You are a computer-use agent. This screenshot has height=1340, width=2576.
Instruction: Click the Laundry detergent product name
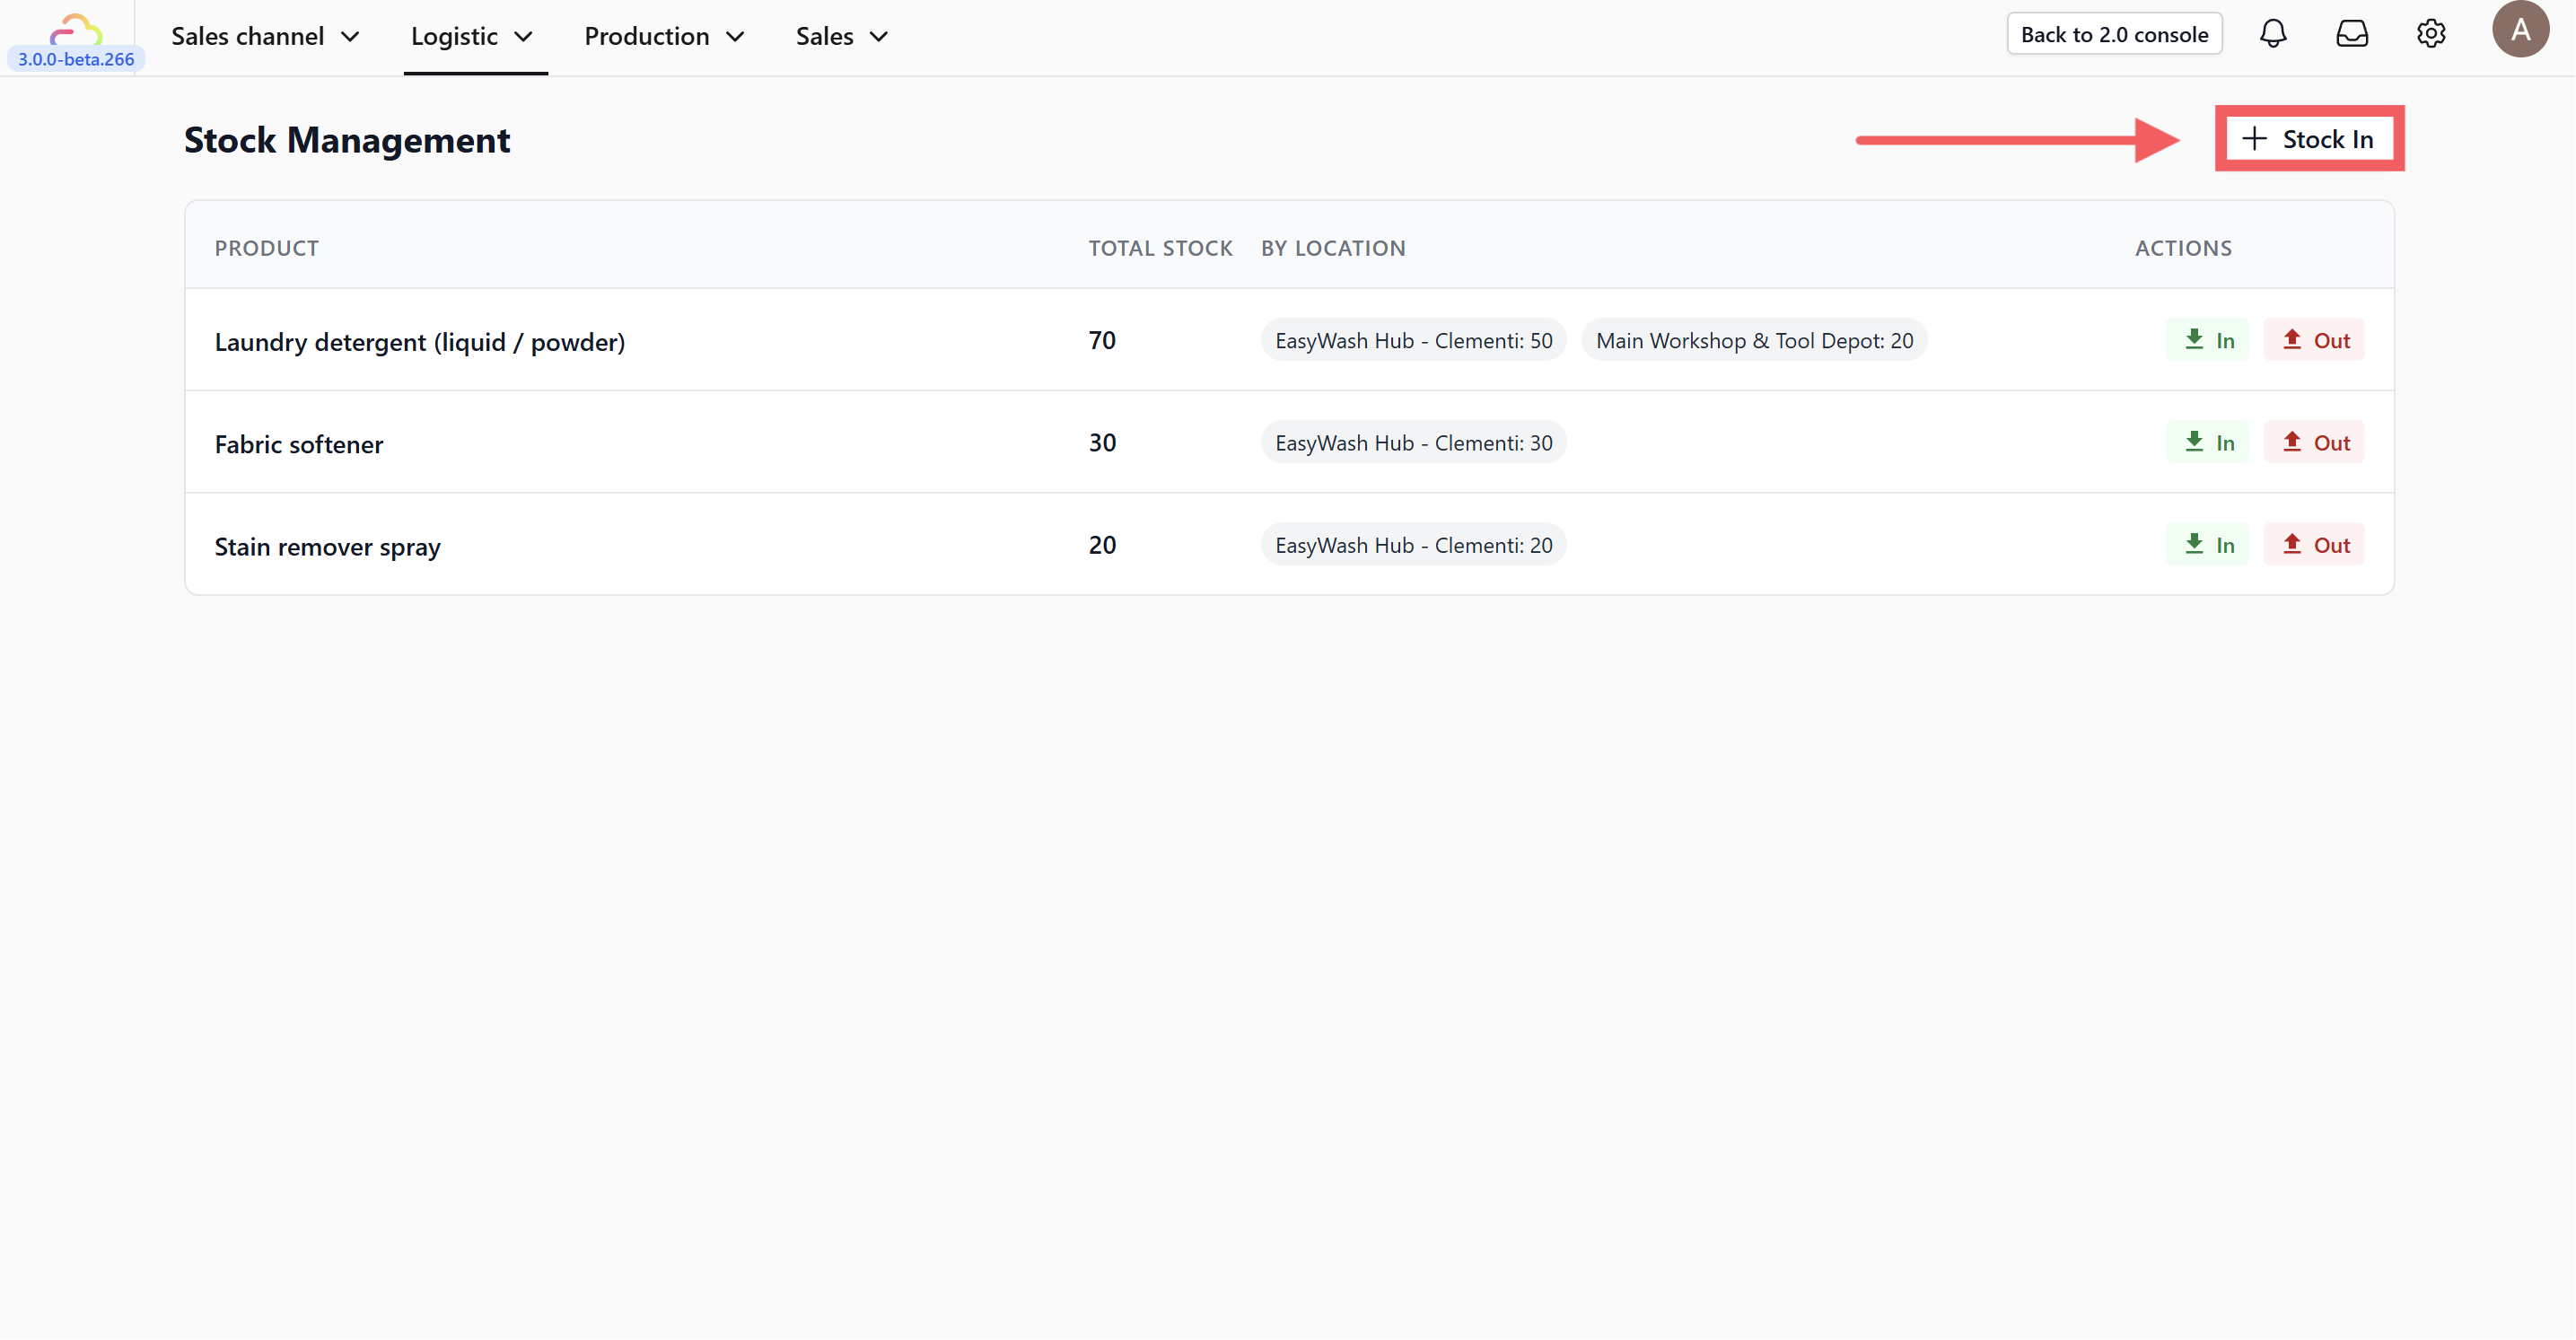click(419, 342)
